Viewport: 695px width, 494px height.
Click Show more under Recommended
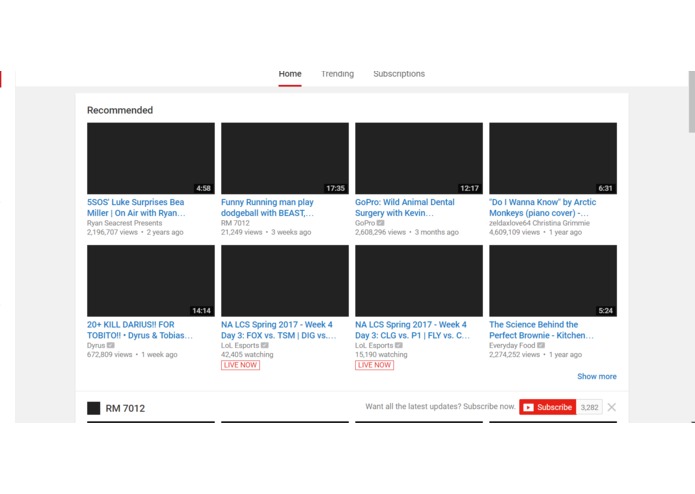click(x=597, y=376)
